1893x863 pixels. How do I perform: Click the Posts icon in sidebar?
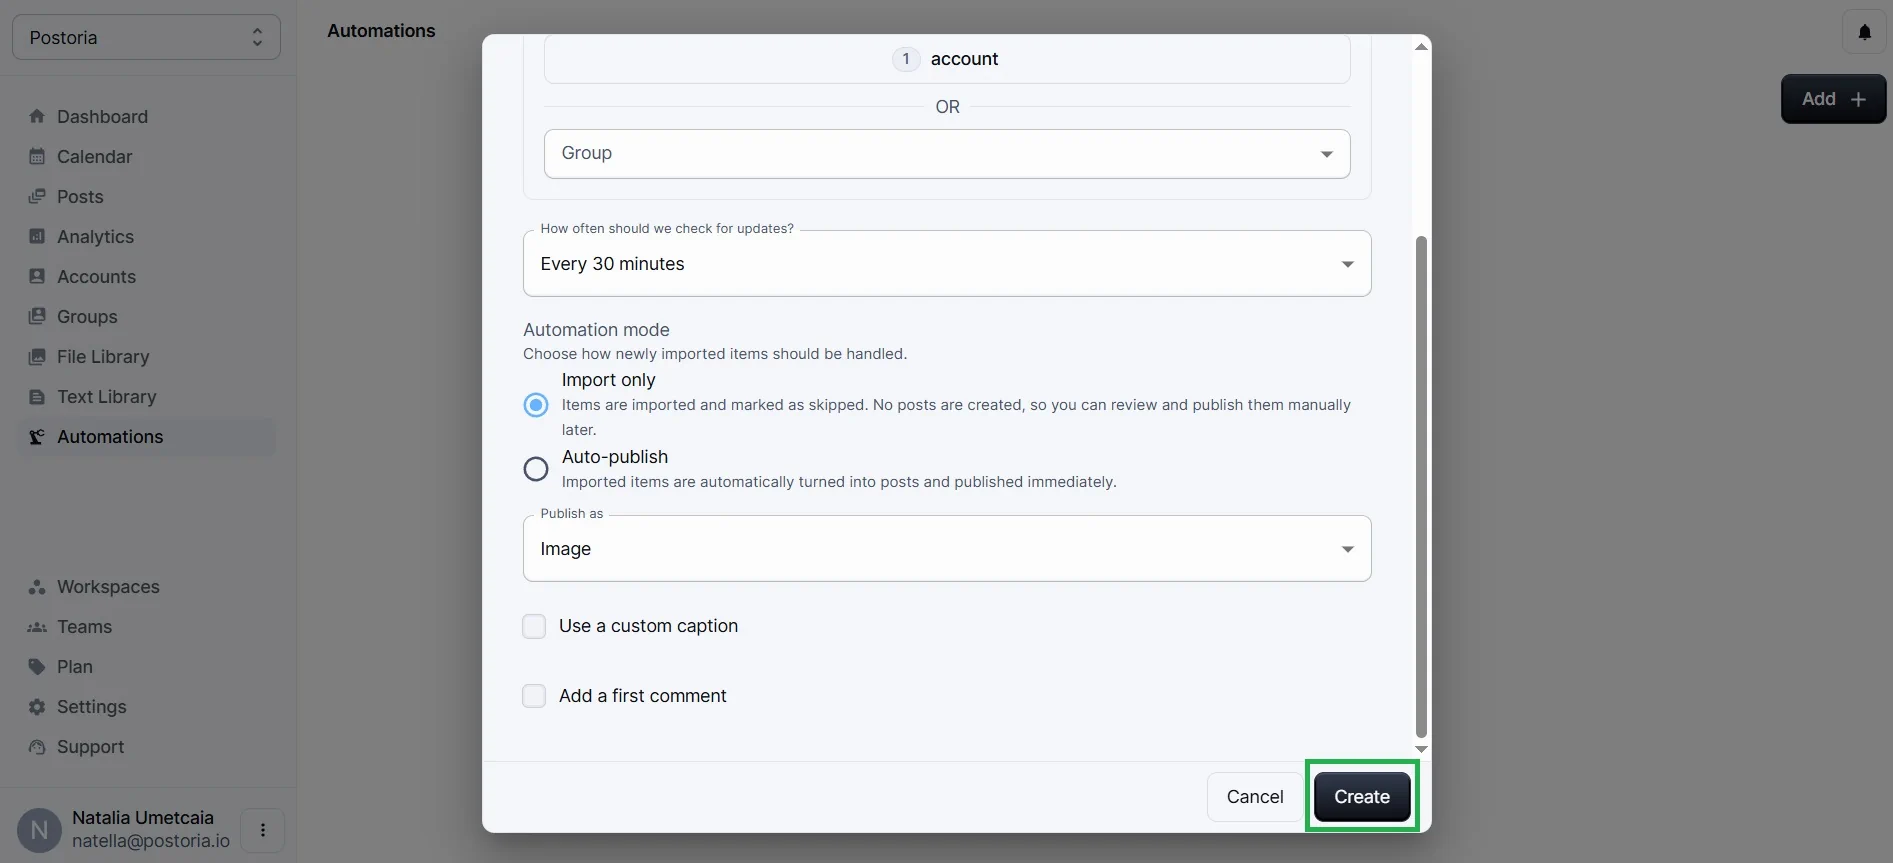(37, 196)
